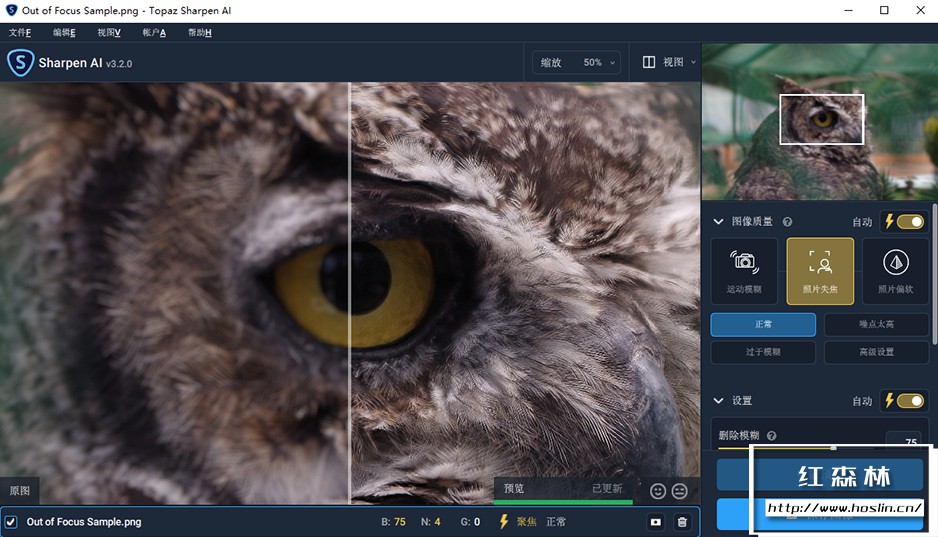Toggle the auto switch for 图像质量
Image resolution: width=938 pixels, height=537 pixels.
click(x=910, y=222)
